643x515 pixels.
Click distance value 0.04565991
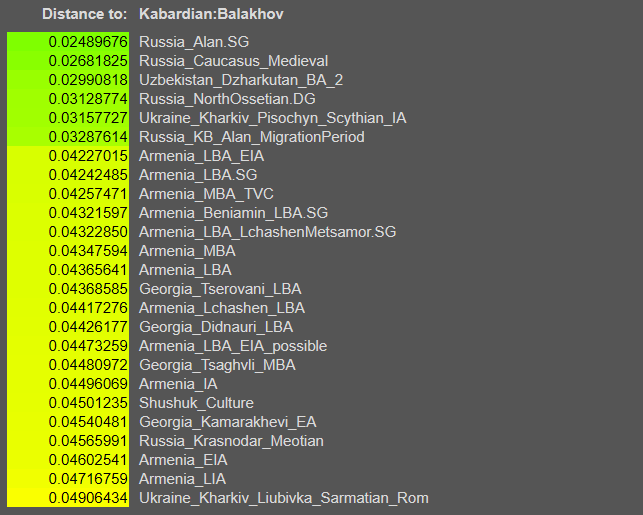(88, 441)
